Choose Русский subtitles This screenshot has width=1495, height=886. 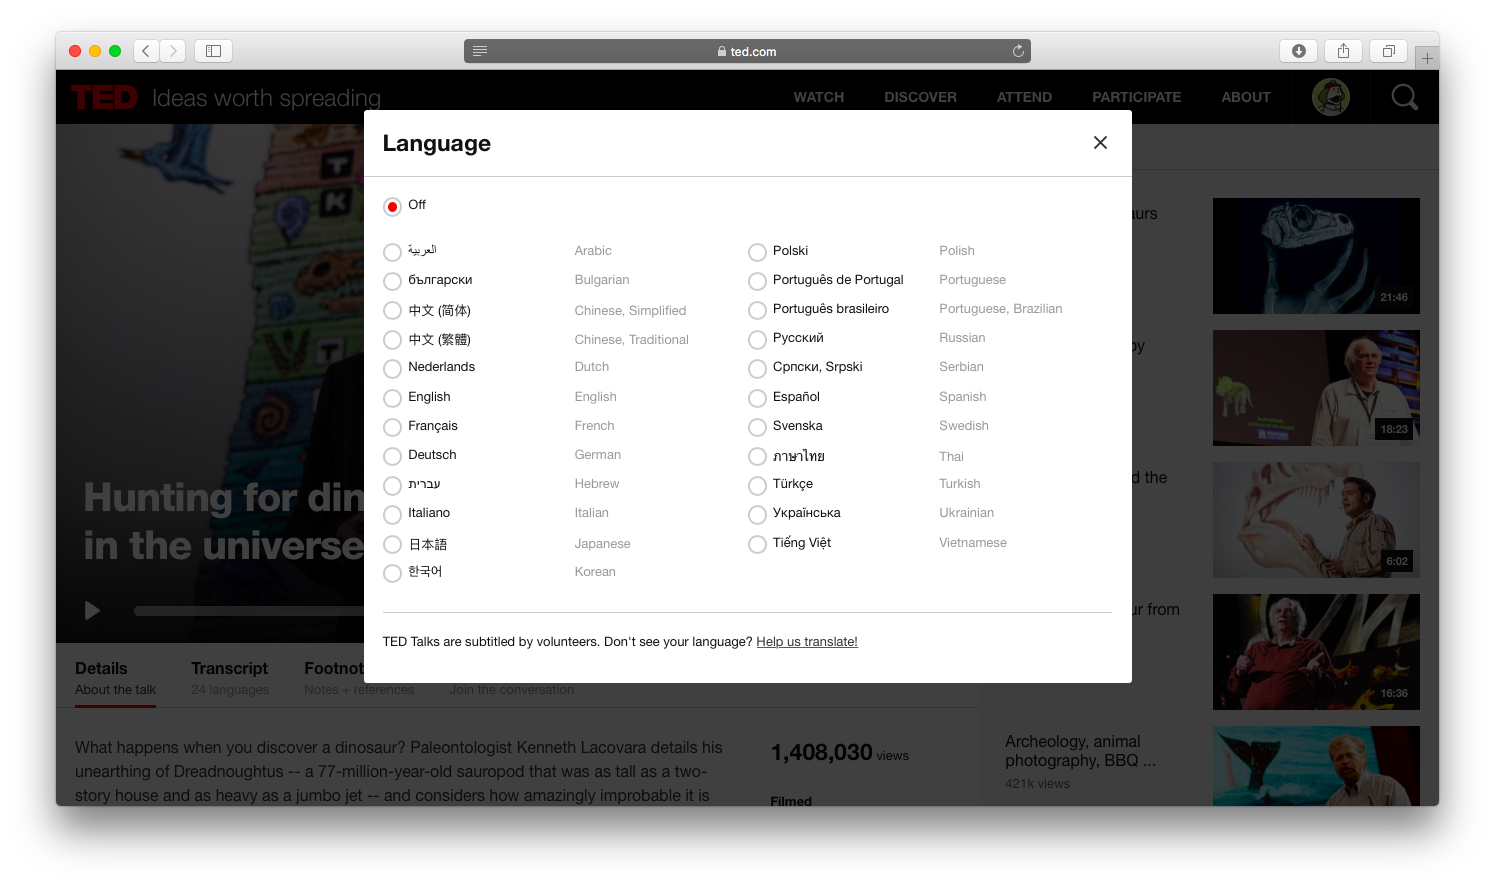(758, 340)
